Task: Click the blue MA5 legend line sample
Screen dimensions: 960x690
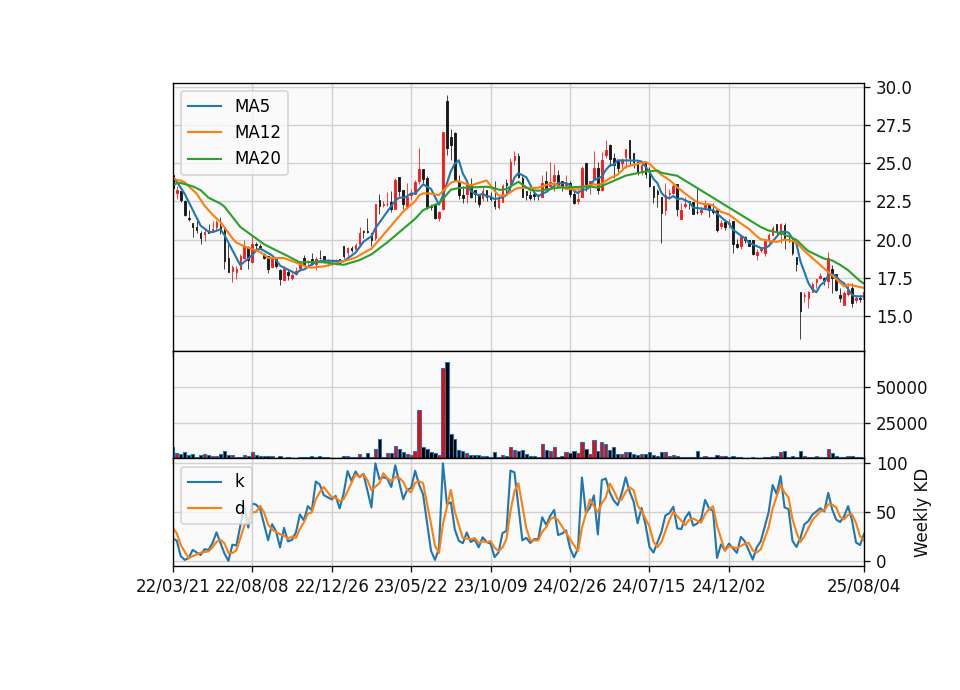Action: pos(204,106)
